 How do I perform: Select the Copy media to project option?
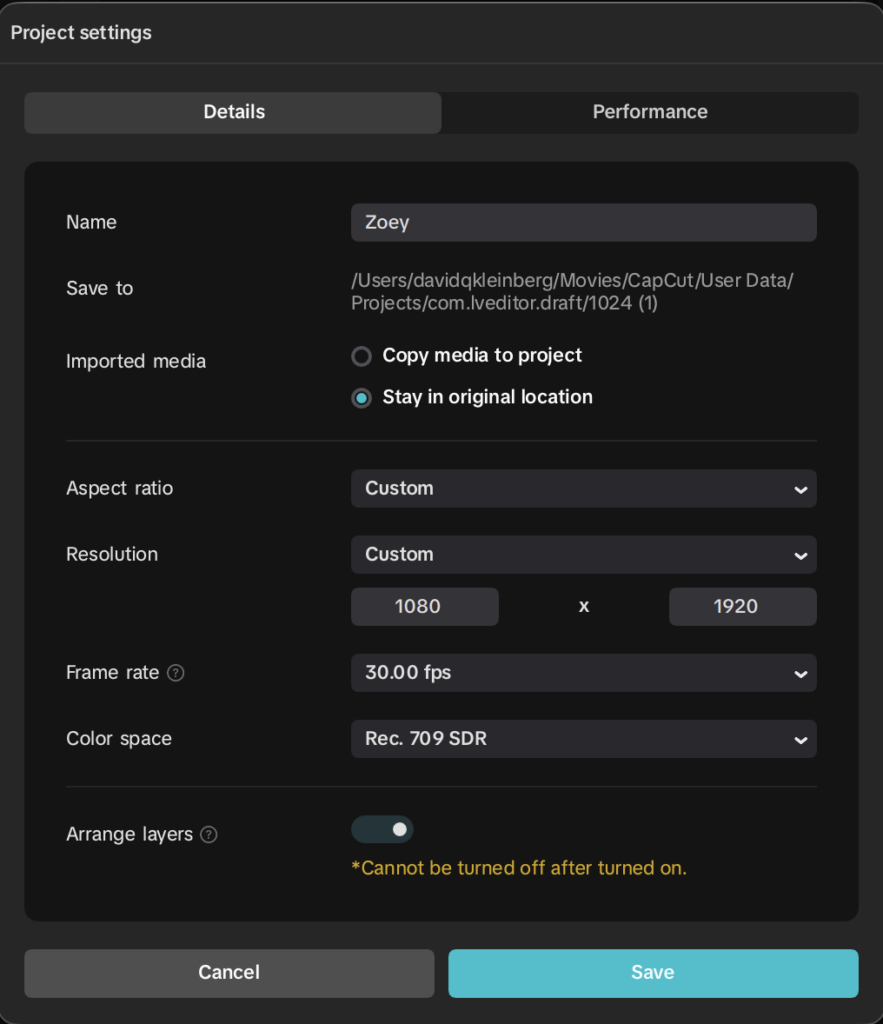[361, 356]
